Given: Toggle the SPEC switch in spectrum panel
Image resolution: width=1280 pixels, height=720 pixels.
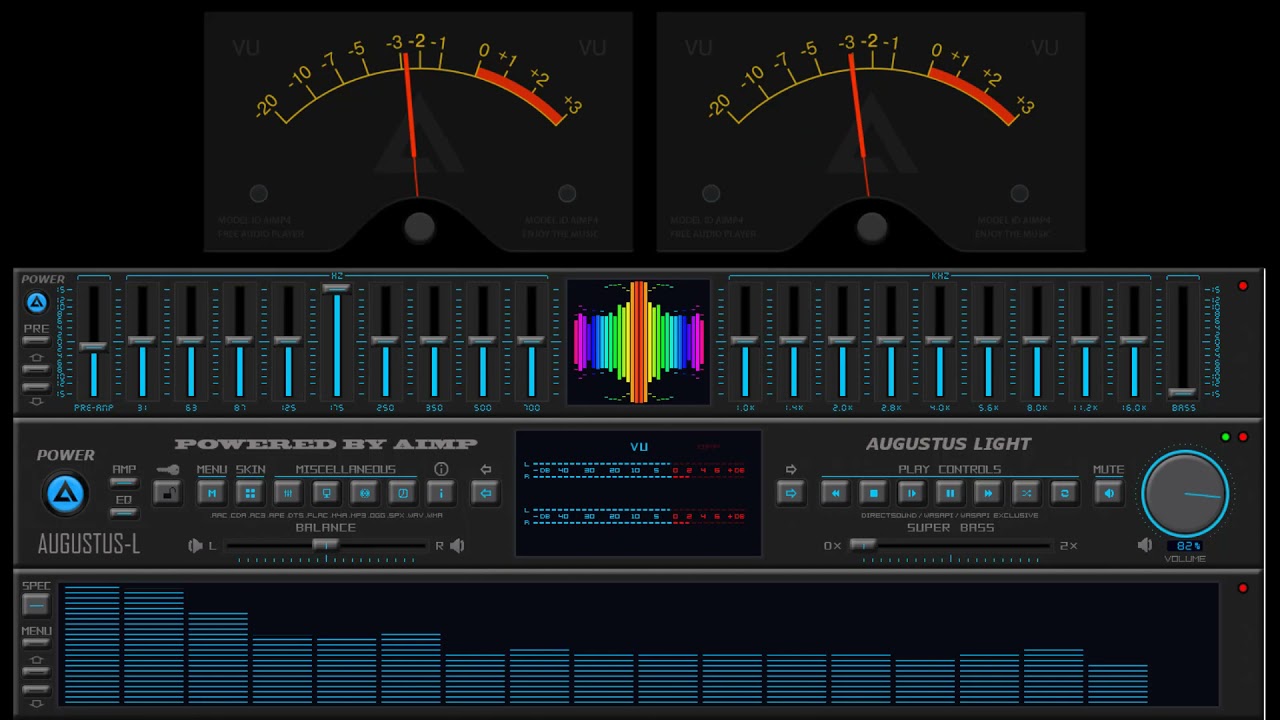Looking at the screenshot, I should (x=36, y=604).
